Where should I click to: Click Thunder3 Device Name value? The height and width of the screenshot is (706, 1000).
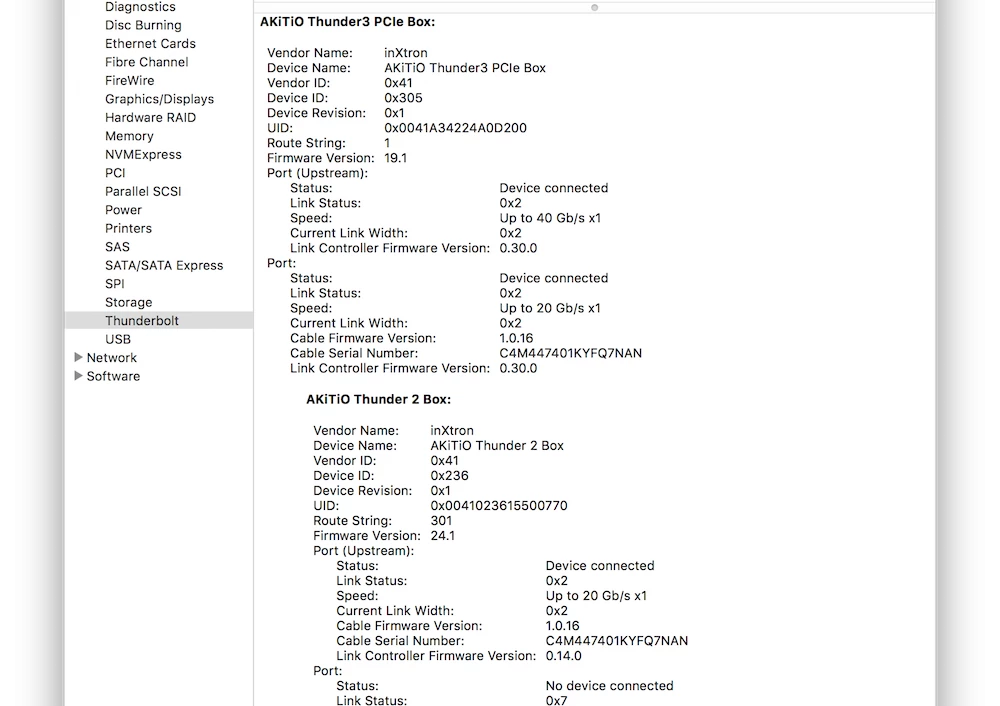point(465,68)
